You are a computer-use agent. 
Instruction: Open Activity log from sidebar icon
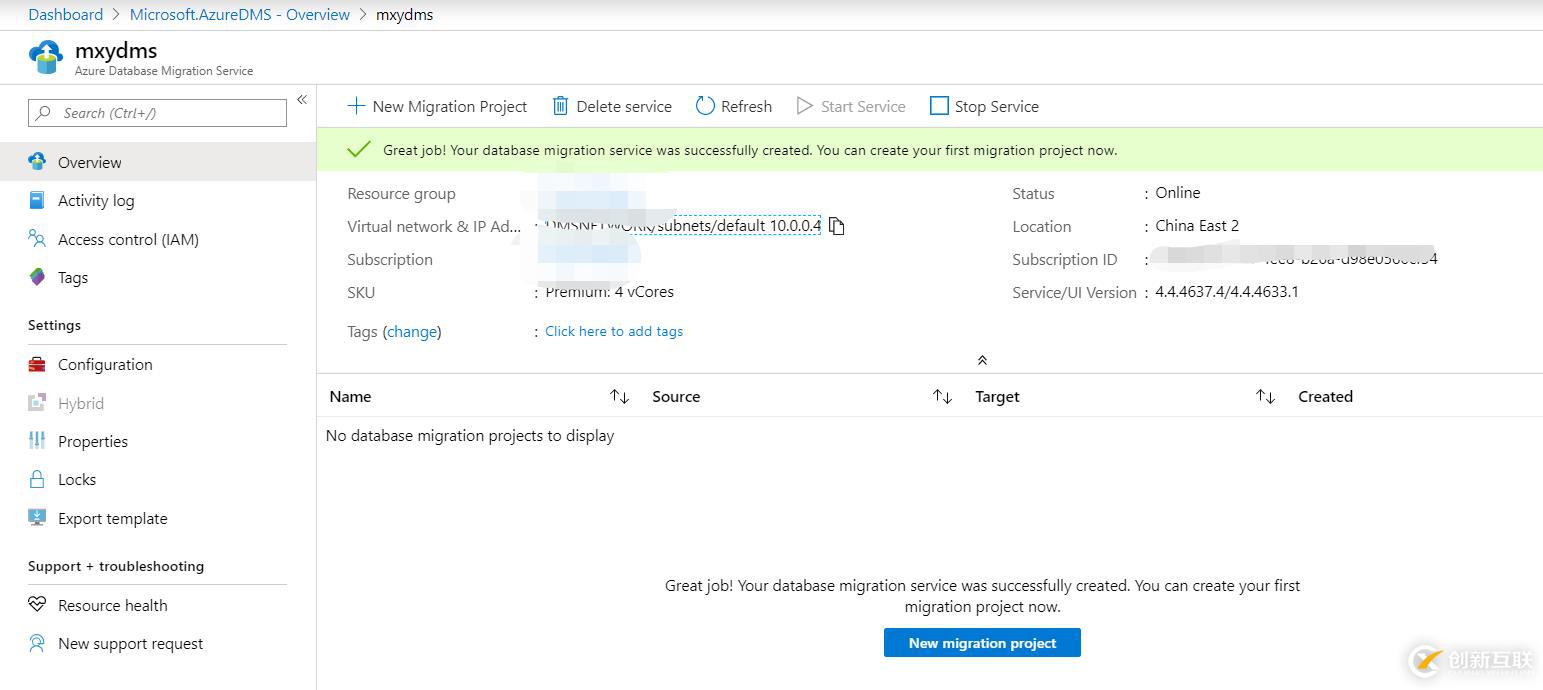tap(37, 200)
